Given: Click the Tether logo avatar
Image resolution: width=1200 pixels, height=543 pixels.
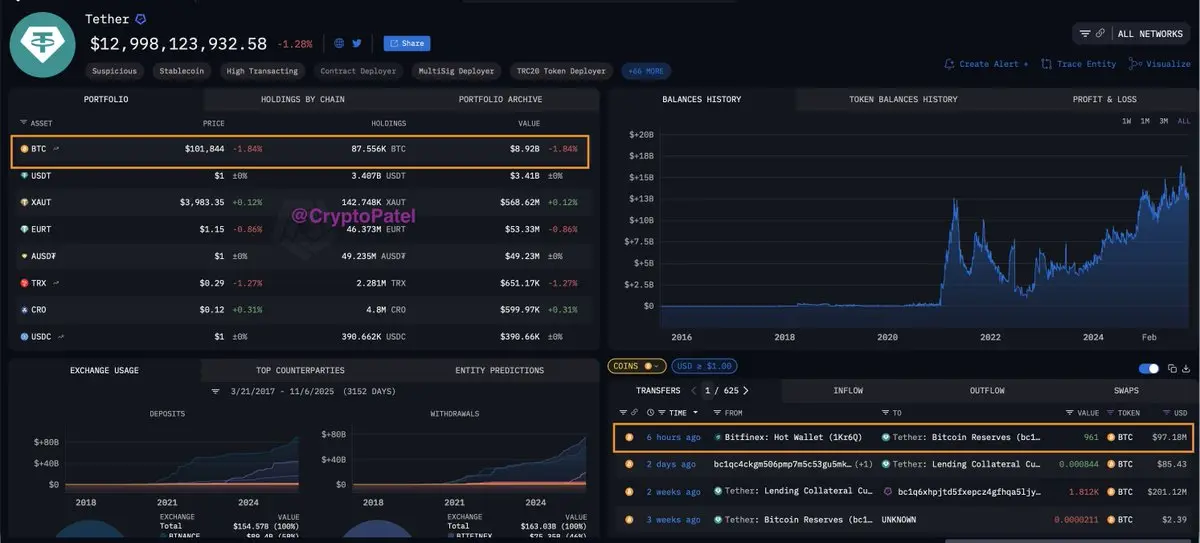Looking at the screenshot, I should pos(42,46).
